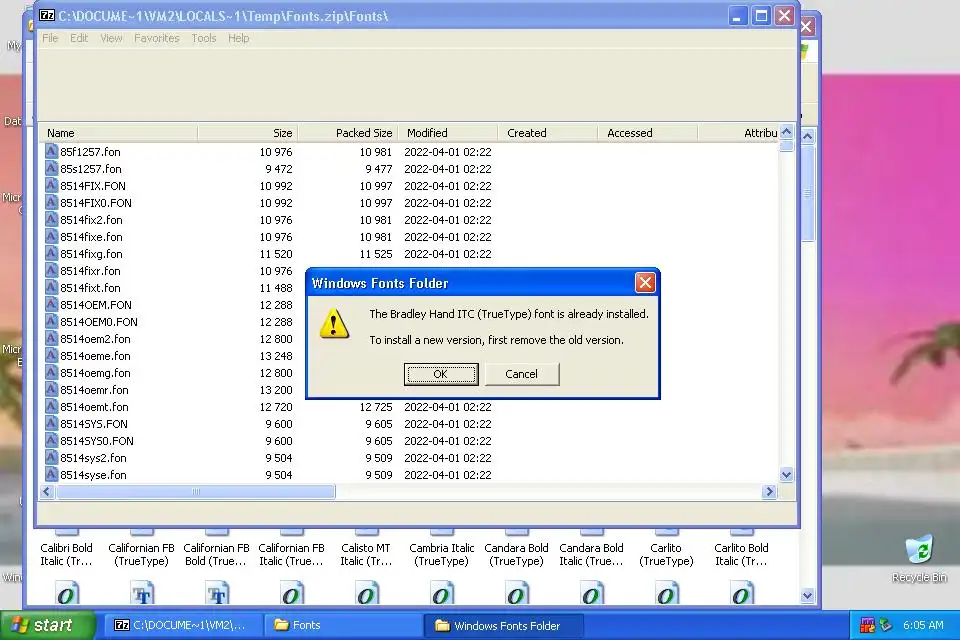Select the 8514fixt.fon file icon
Screen dimensions: 960x640
(51, 288)
